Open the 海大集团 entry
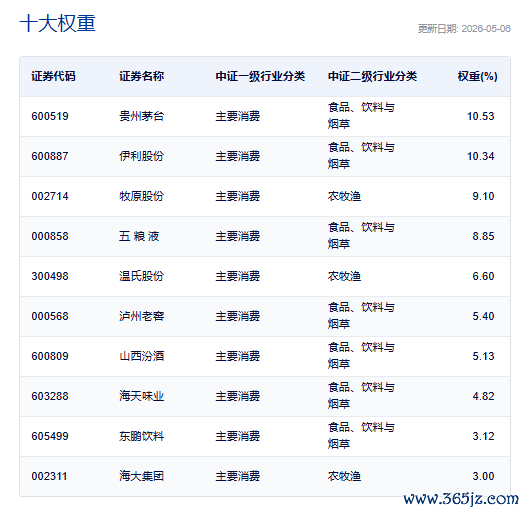526x514 pixels. pos(142,476)
